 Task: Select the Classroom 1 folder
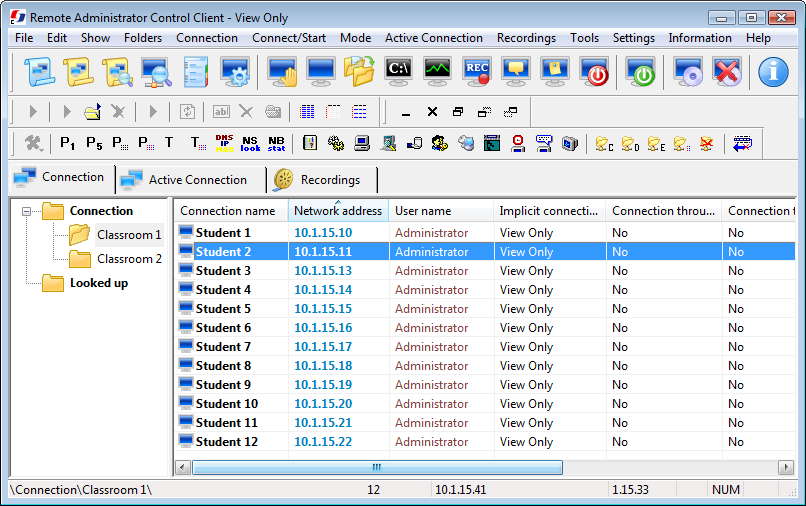tap(129, 235)
